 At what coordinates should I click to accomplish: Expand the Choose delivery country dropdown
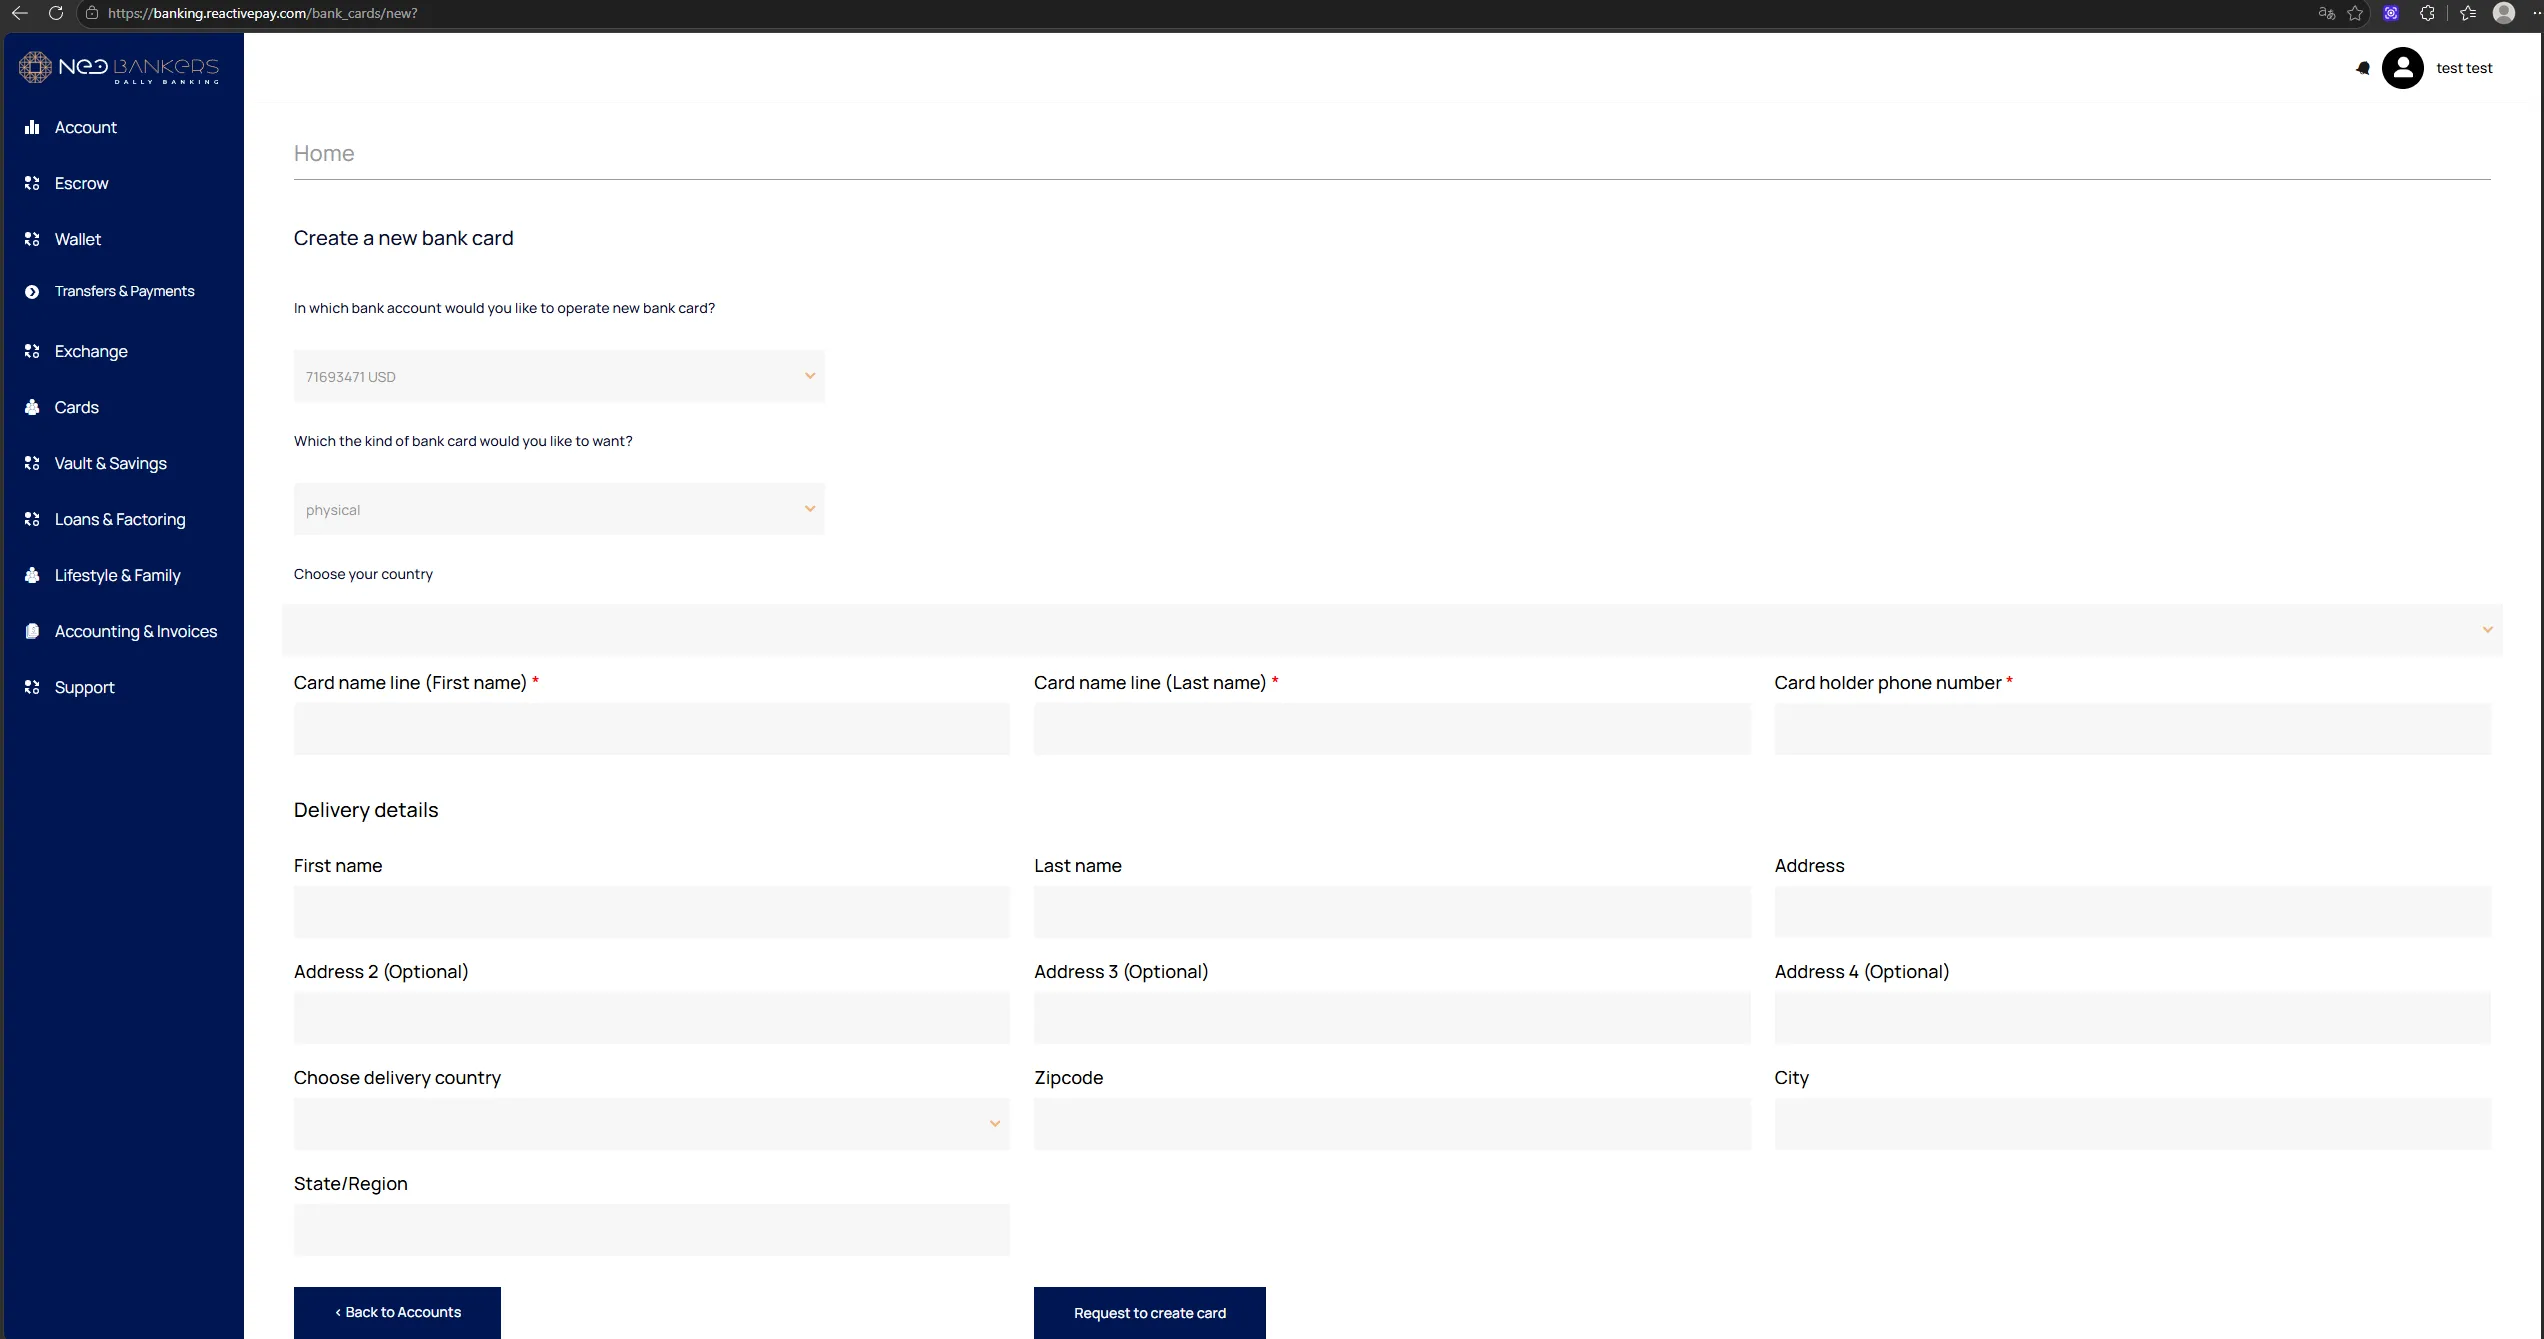point(652,1124)
